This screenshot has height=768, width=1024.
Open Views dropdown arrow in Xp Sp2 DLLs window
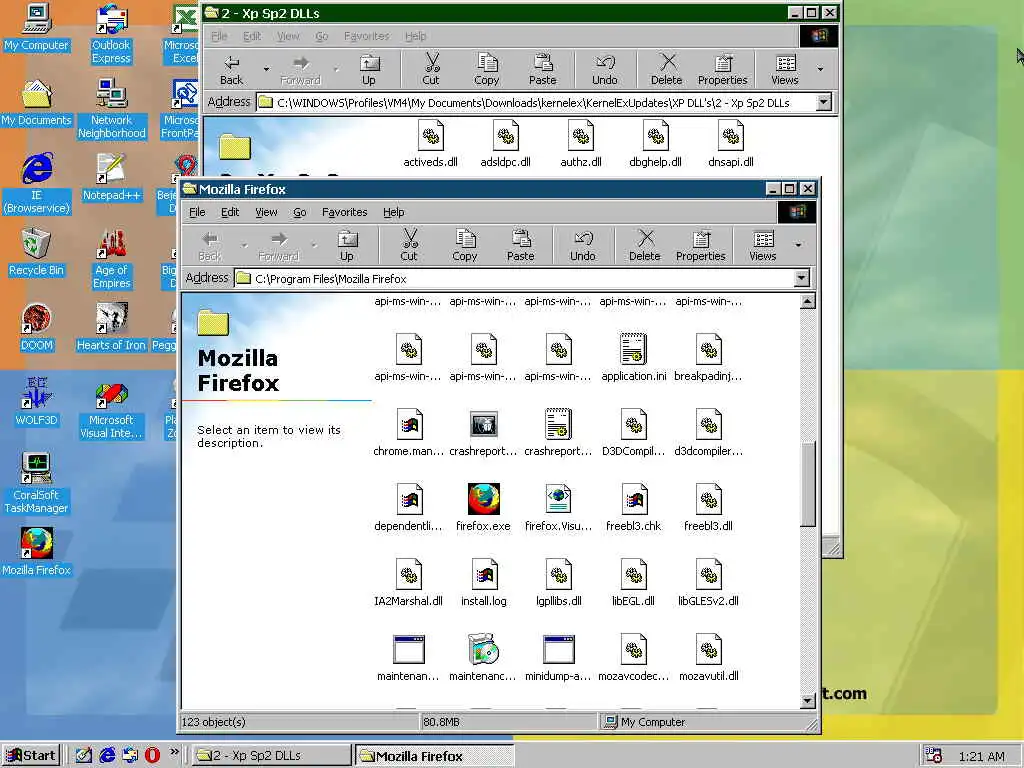(820, 69)
